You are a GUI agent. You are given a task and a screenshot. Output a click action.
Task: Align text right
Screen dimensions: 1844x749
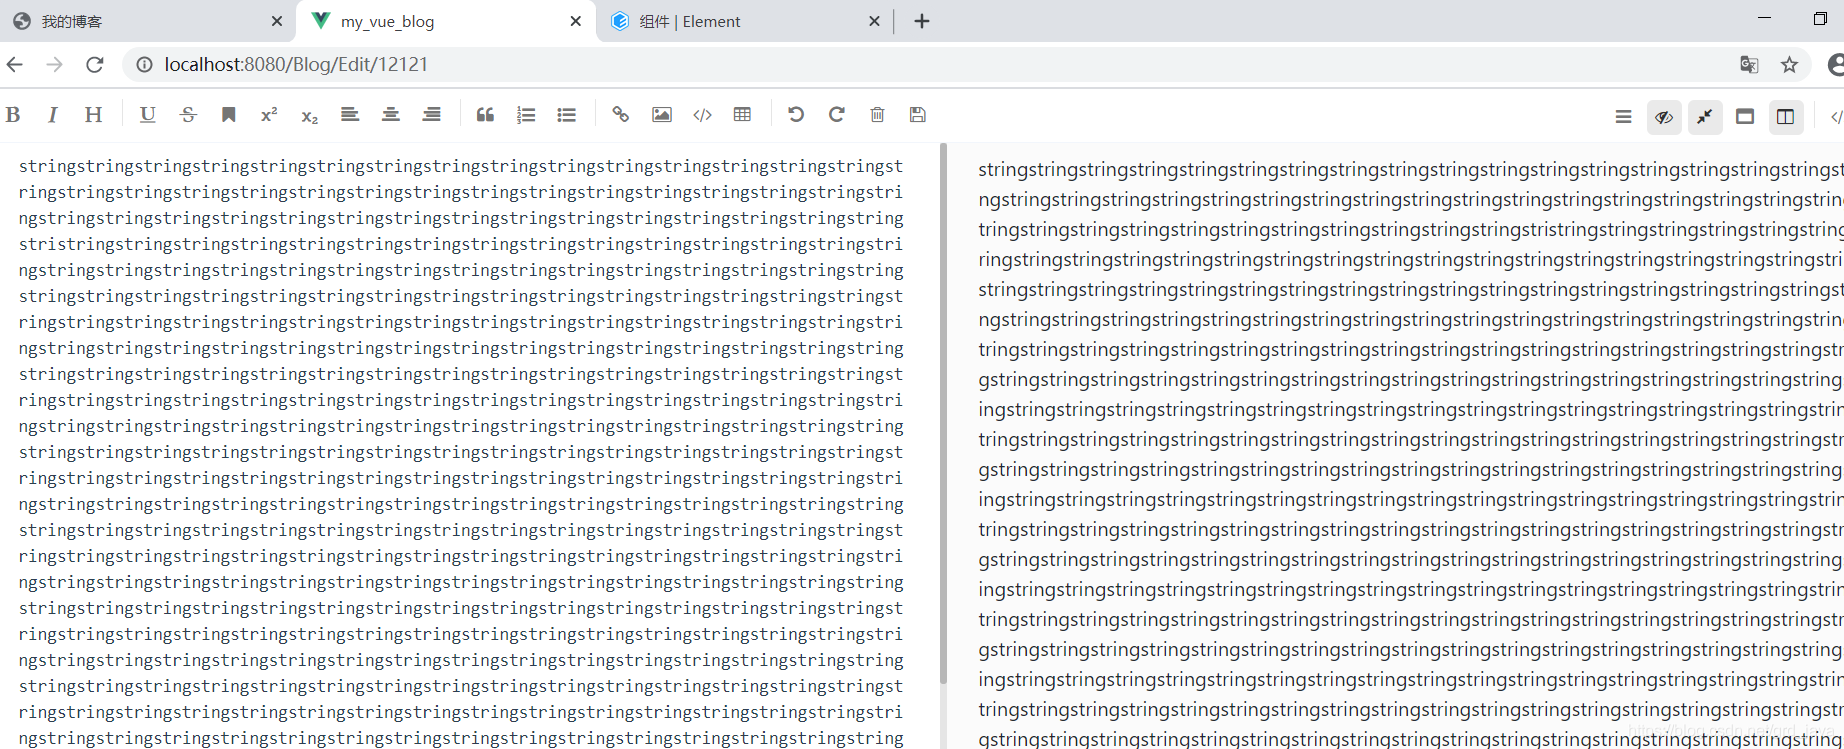click(432, 115)
